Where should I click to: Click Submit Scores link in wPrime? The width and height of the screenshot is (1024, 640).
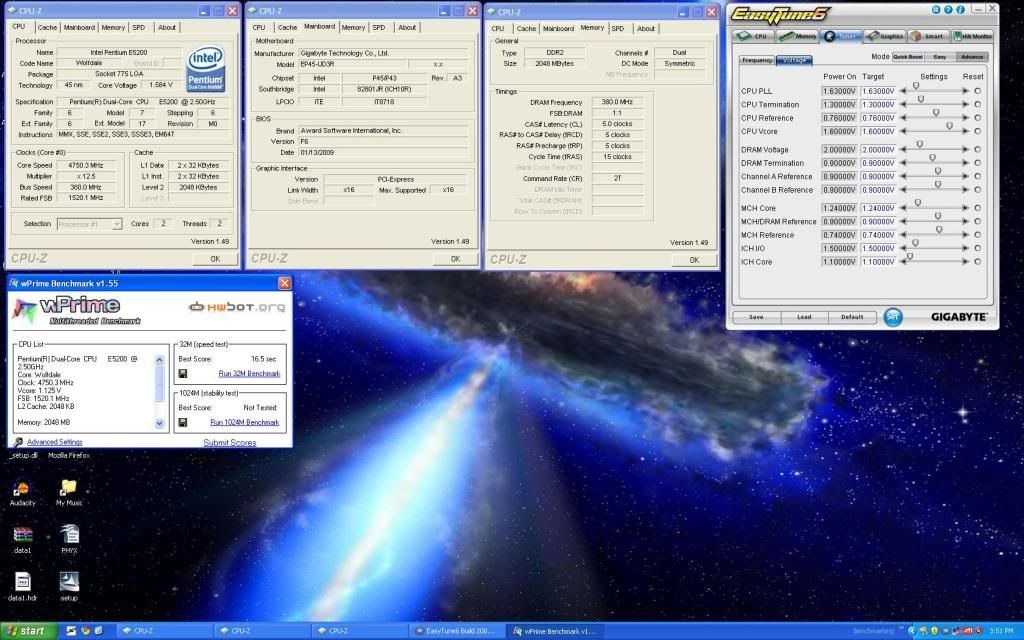tap(230, 443)
